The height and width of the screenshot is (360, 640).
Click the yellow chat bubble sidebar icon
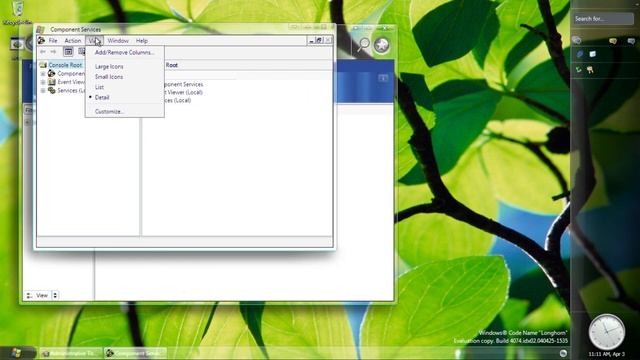pos(613,41)
